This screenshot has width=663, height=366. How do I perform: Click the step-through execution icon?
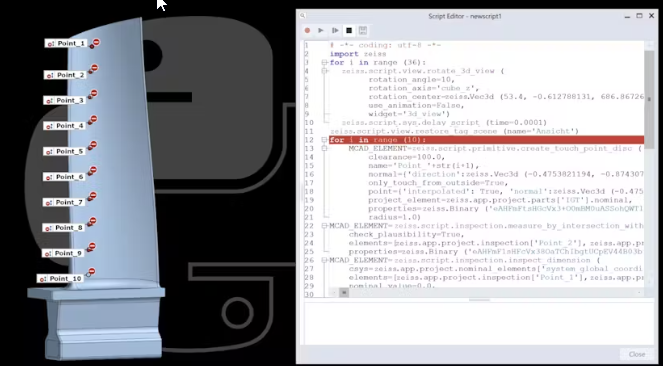(x=335, y=30)
